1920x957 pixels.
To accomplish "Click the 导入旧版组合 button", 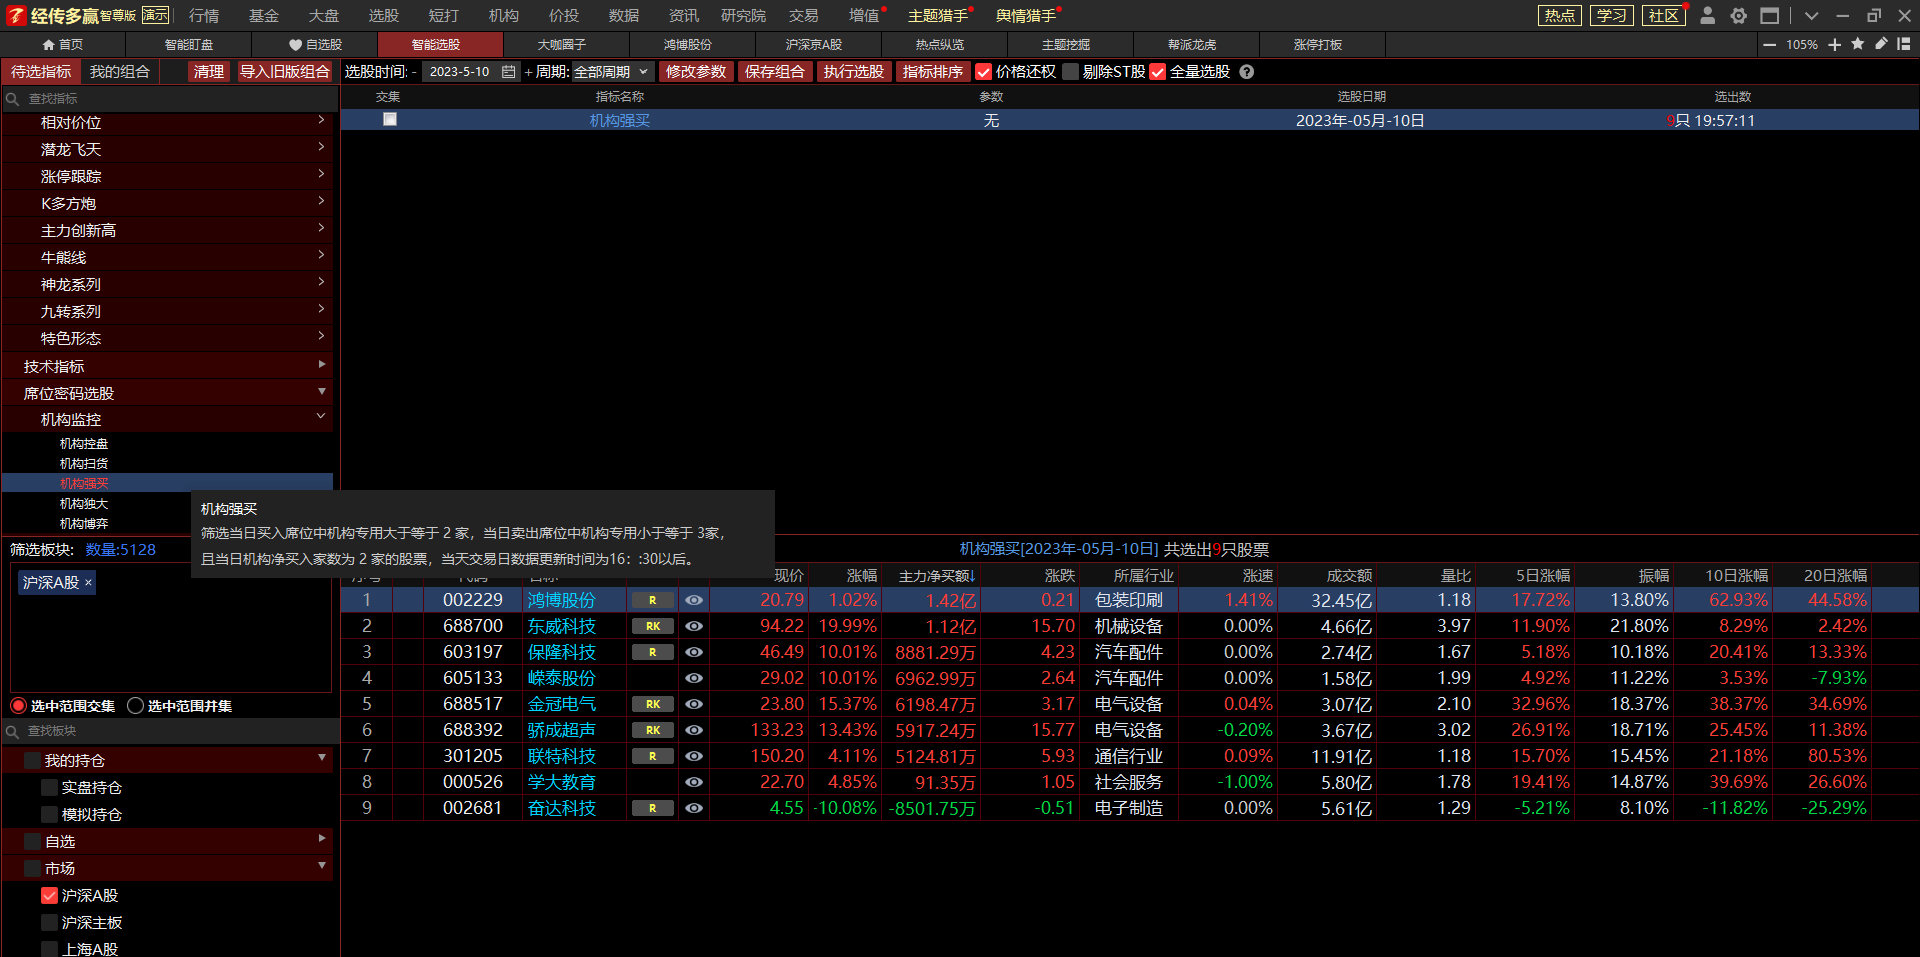I will [x=284, y=72].
